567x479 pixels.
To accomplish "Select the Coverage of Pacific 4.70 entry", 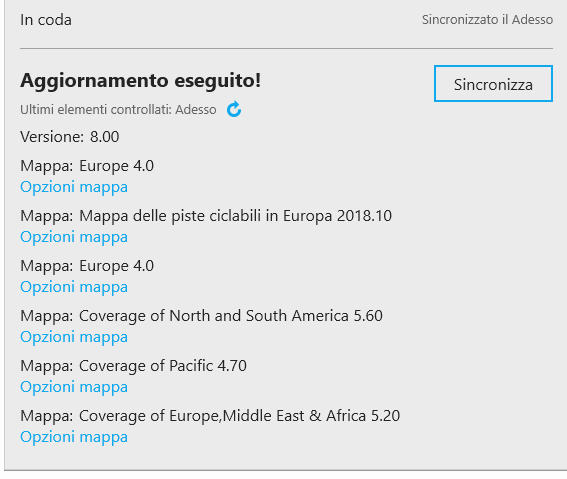I will (x=163, y=365).
